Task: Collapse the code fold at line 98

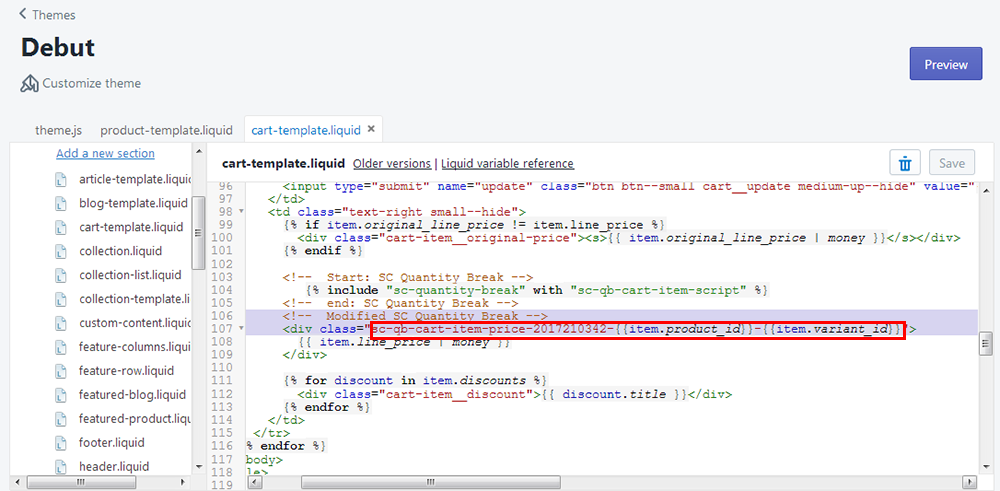Action: pos(240,212)
